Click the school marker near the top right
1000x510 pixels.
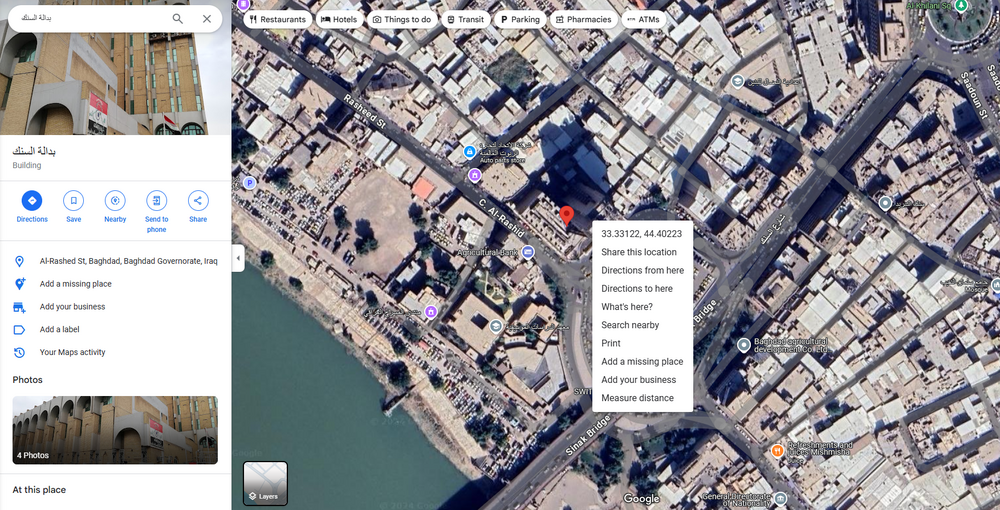738,81
